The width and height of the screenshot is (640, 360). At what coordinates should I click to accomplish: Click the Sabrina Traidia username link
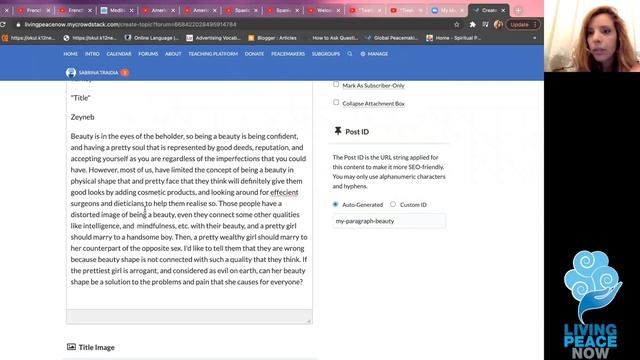(98, 73)
